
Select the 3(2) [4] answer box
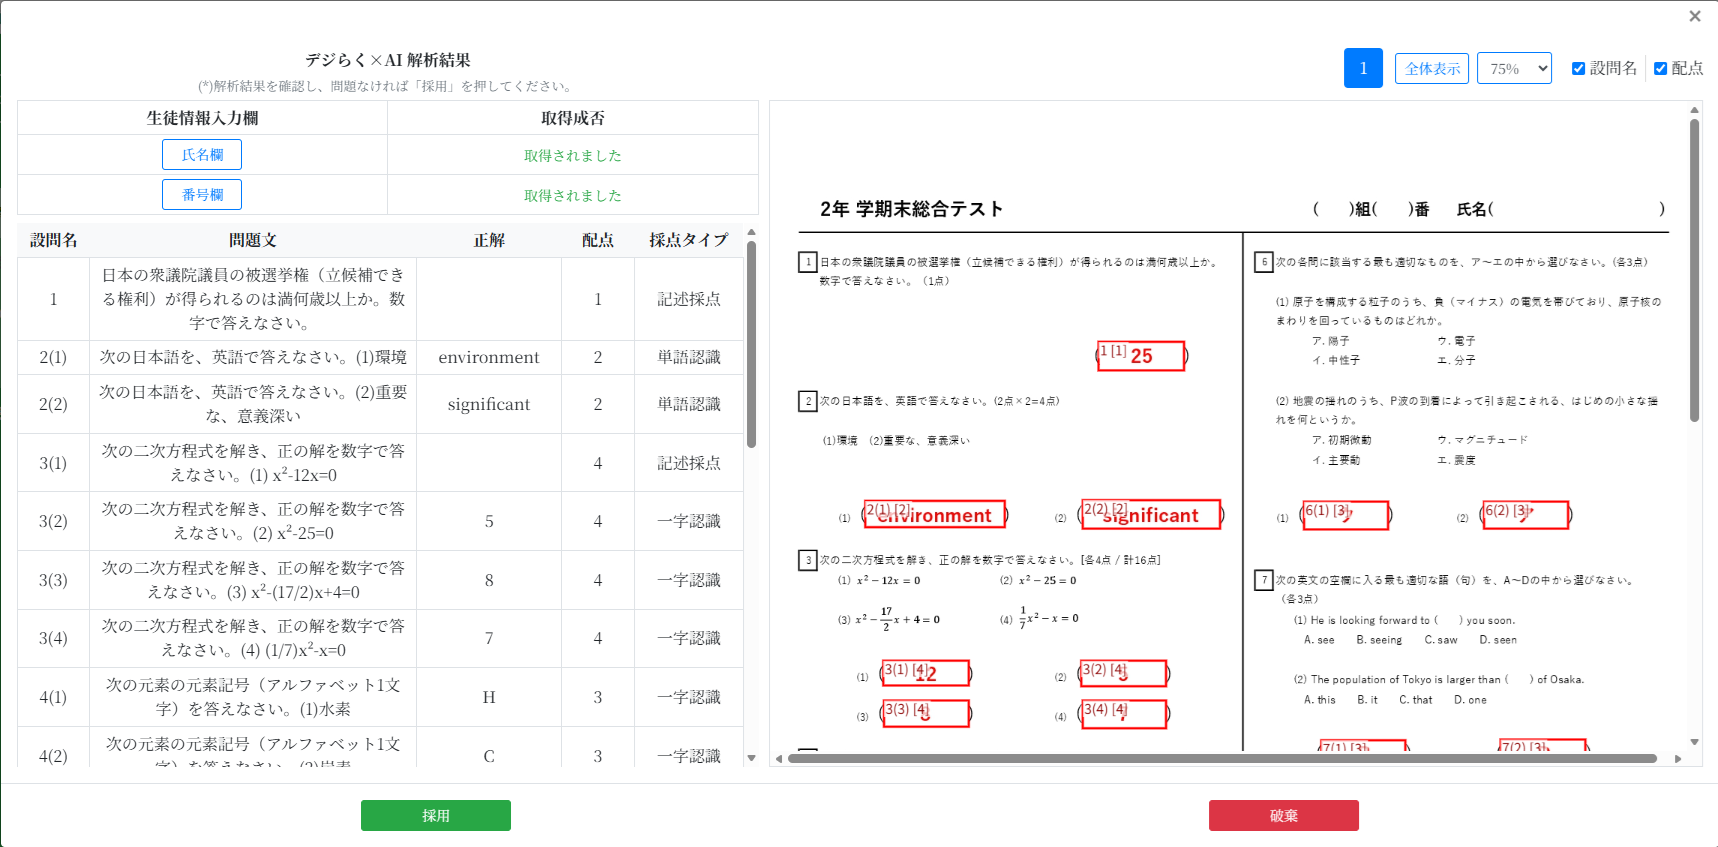1123,673
